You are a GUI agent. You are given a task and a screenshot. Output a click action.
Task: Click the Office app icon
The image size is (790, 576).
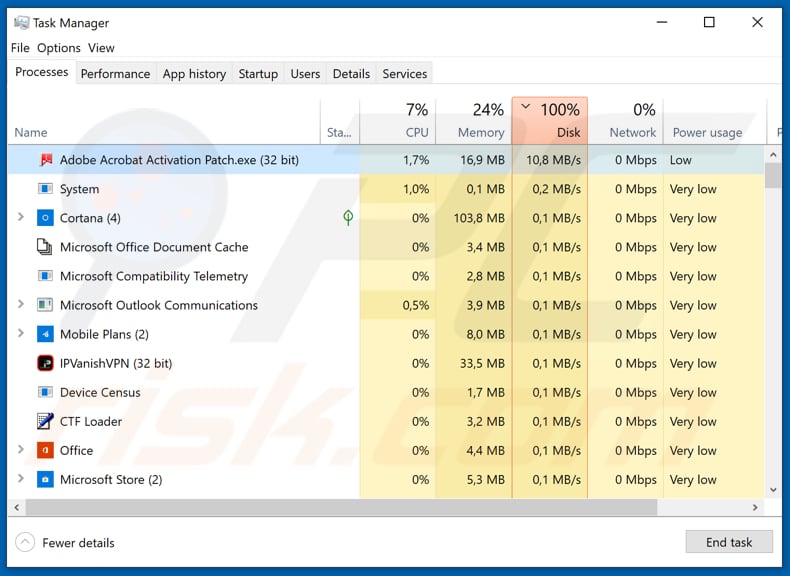click(x=45, y=450)
